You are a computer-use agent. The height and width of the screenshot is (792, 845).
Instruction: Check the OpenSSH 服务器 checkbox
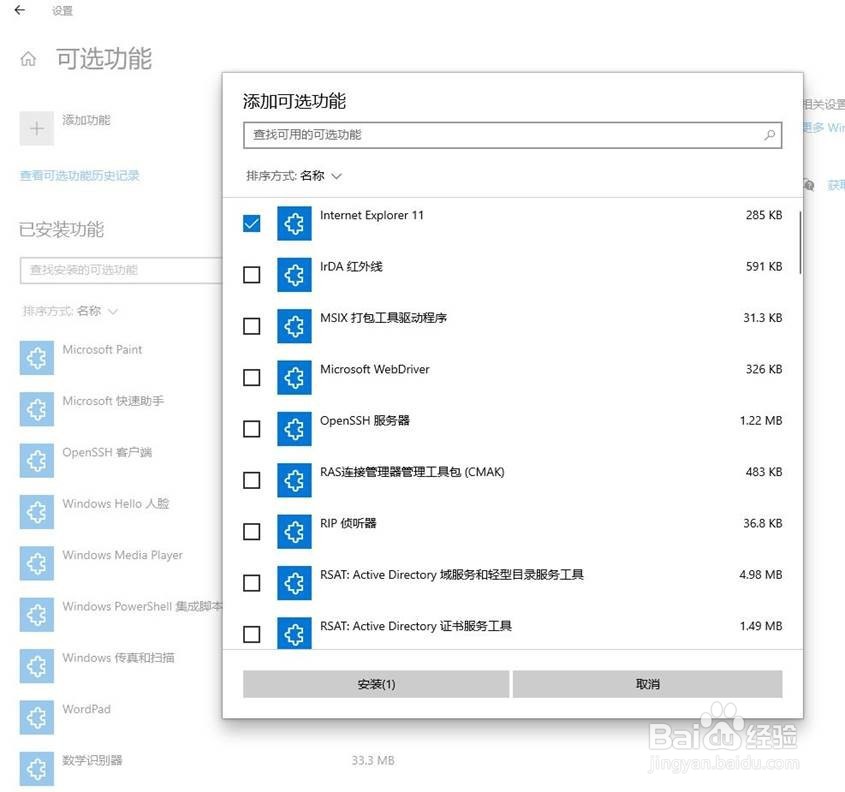[252, 429]
